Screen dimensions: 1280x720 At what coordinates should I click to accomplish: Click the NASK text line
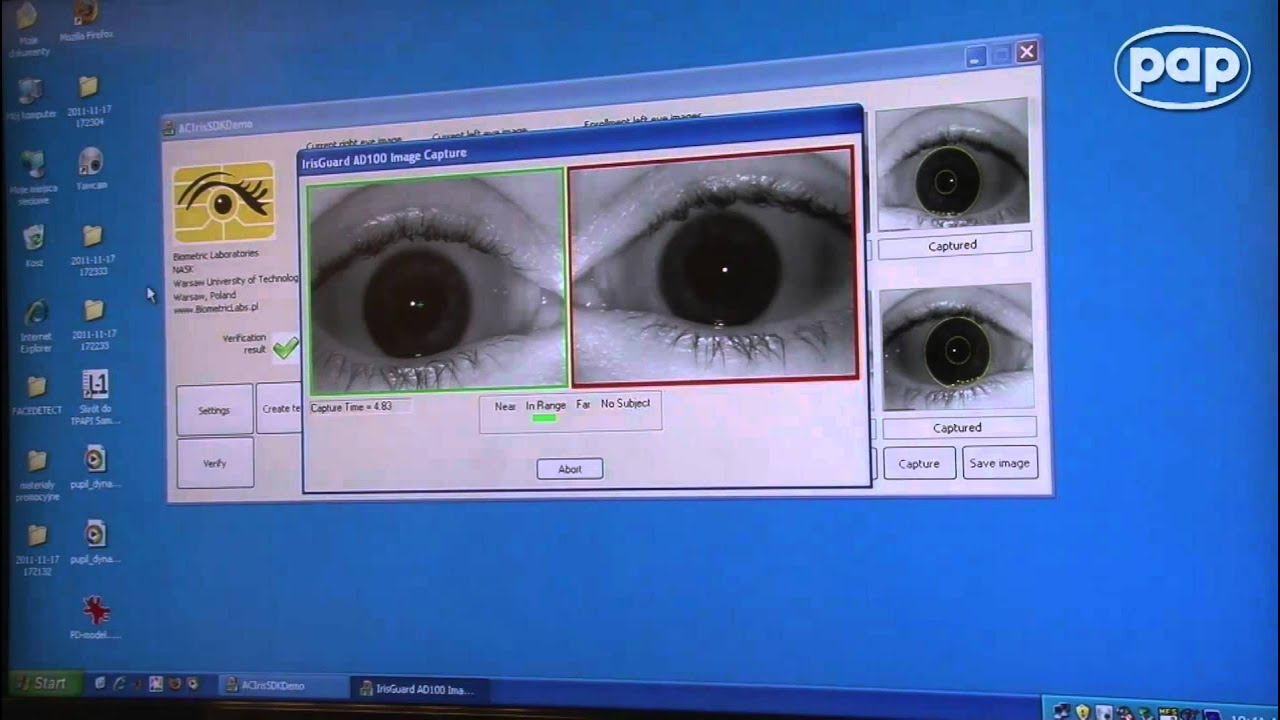pyautogui.click(x=183, y=268)
